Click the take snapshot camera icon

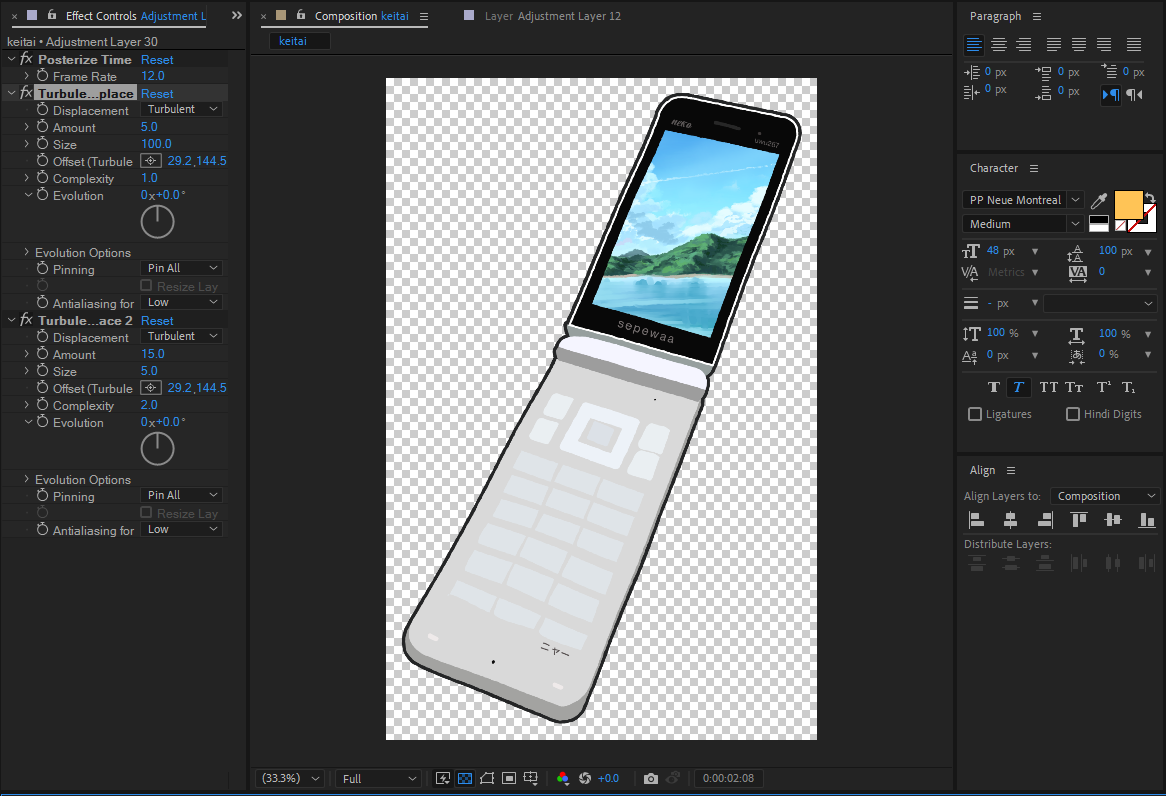click(651, 778)
